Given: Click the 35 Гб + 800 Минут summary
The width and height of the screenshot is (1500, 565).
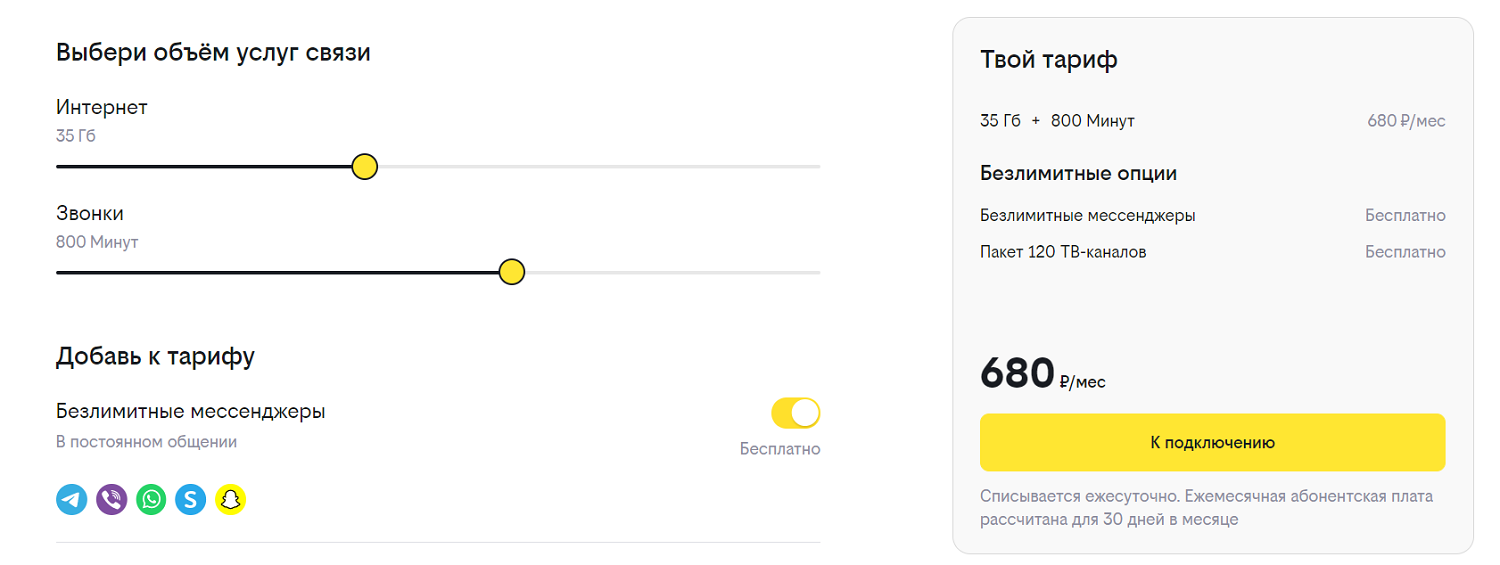Looking at the screenshot, I should click(1057, 121).
